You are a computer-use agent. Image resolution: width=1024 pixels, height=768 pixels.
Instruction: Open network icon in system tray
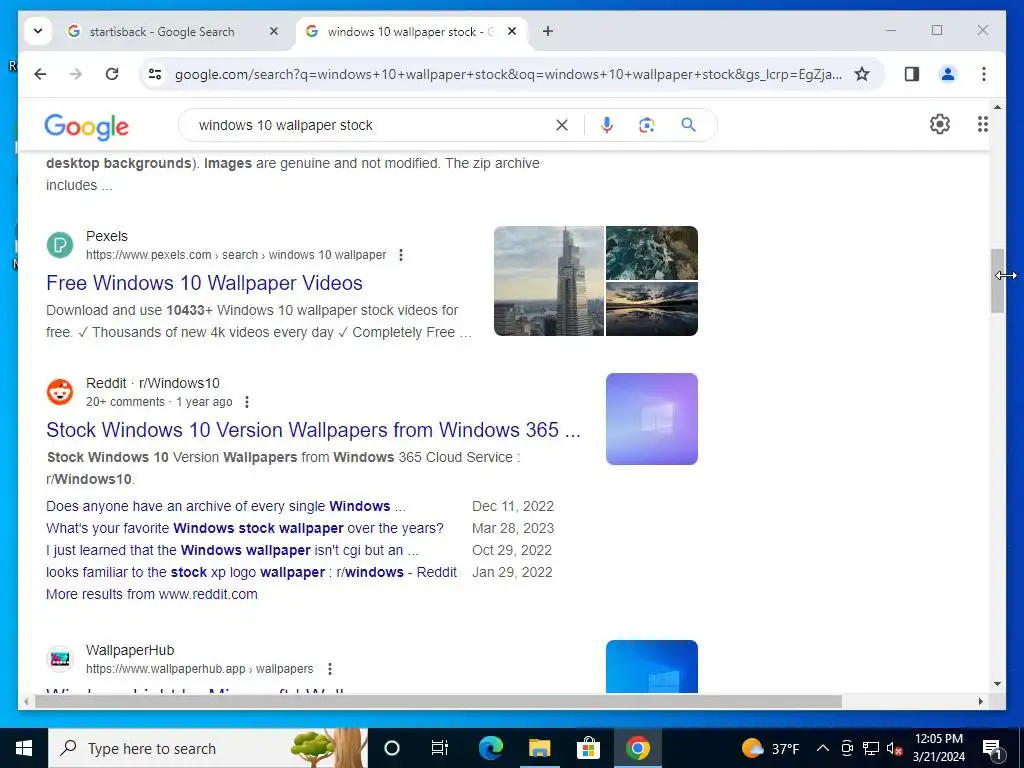pyautogui.click(x=871, y=748)
